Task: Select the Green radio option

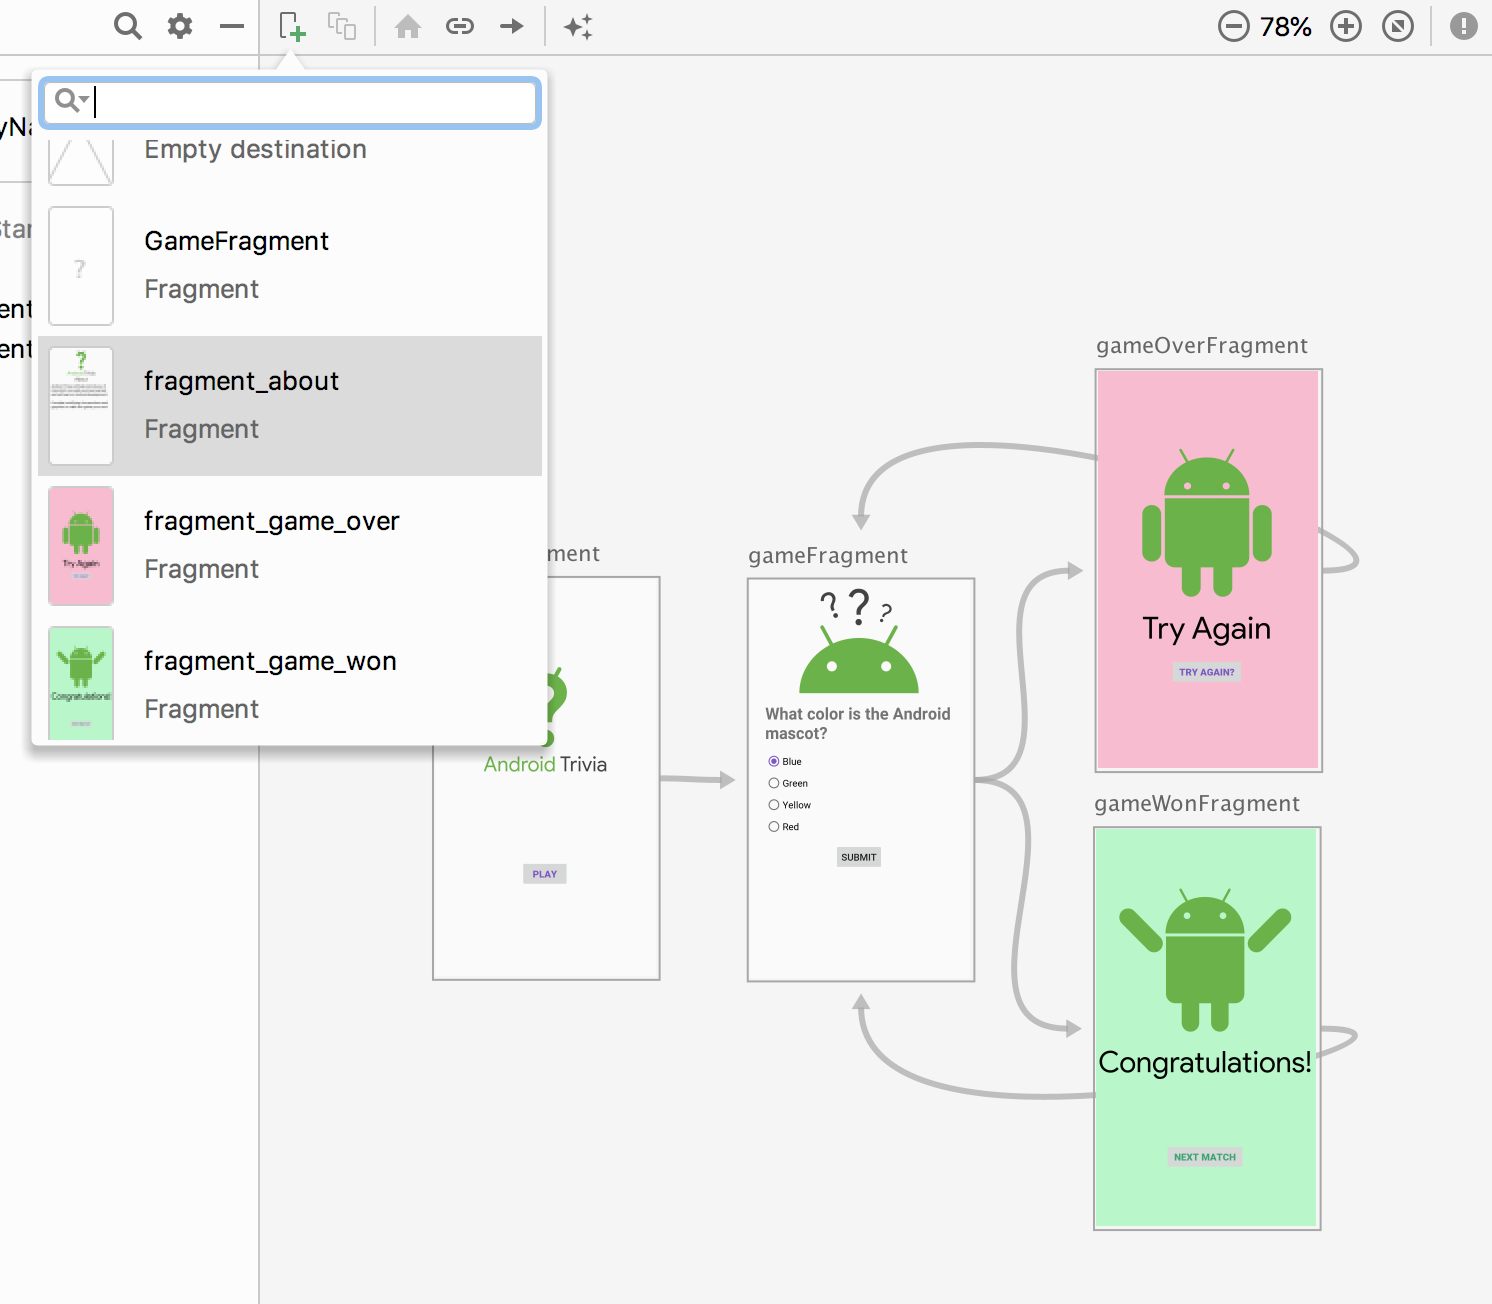Action: pos(774,783)
